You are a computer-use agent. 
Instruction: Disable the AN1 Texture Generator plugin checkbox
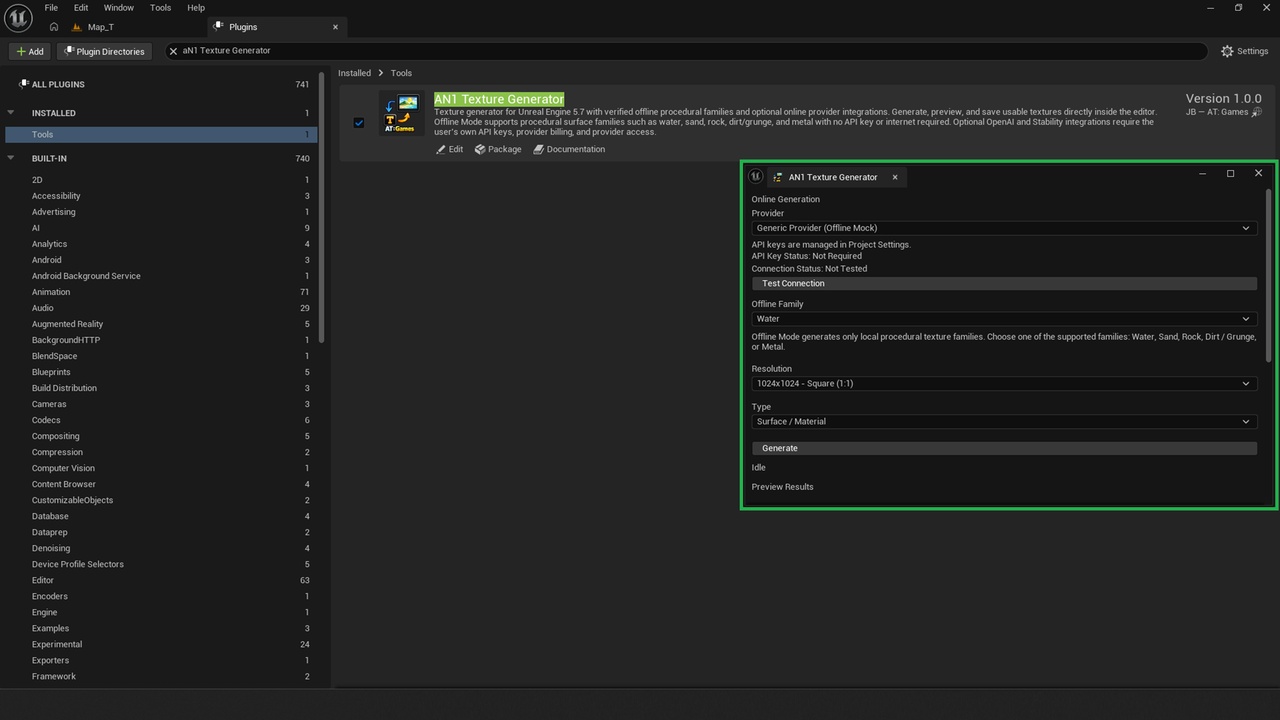coord(359,123)
